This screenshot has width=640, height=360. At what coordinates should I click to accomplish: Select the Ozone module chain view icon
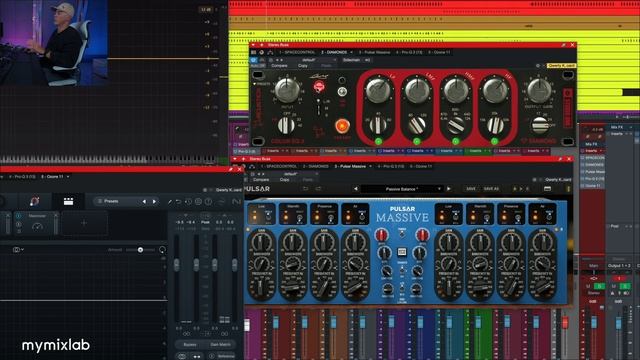click(69, 201)
